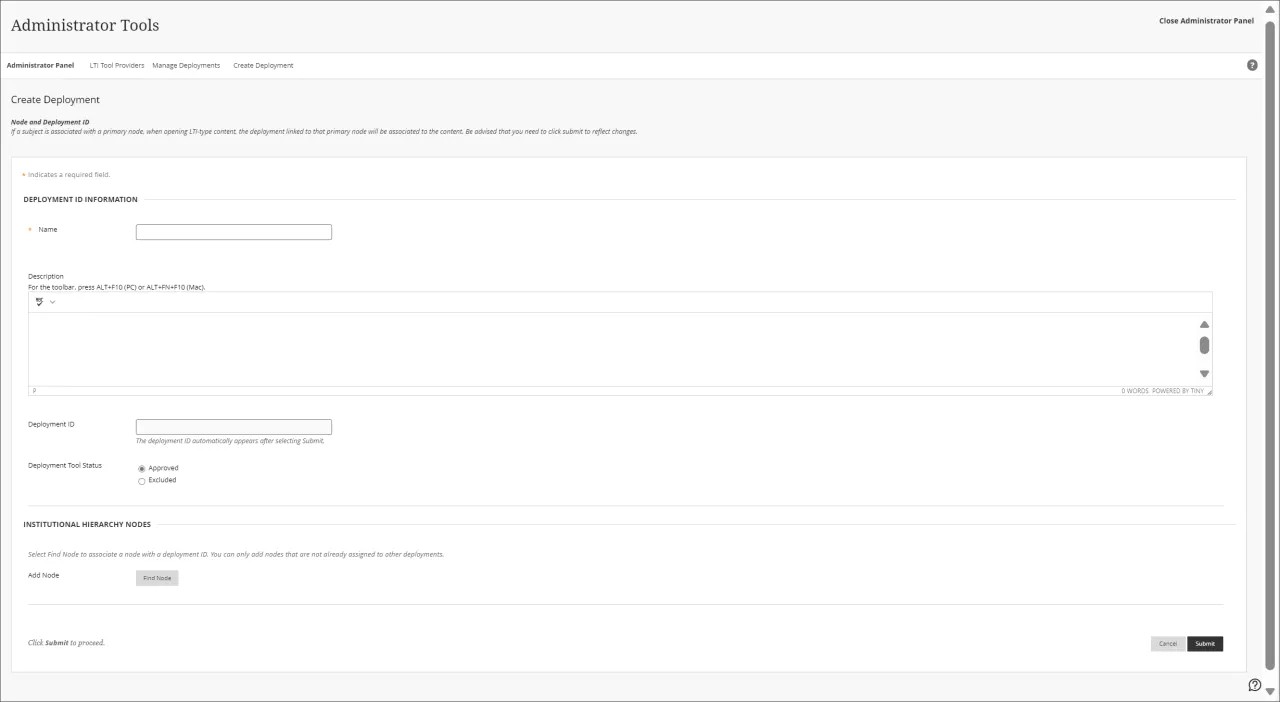Go to the Administrator Panel tab
The width and height of the screenshot is (1280, 702).
(40, 65)
